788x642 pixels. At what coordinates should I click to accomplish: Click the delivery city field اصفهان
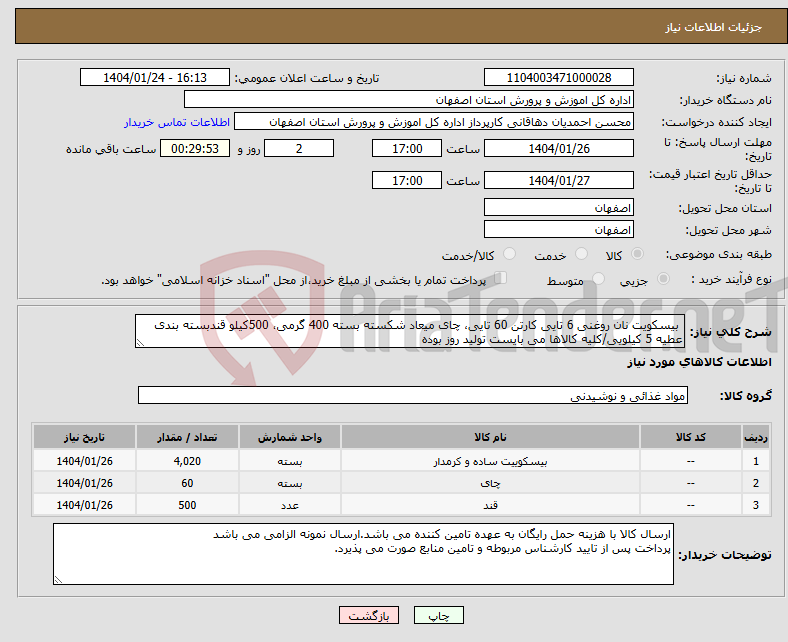click(558, 229)
